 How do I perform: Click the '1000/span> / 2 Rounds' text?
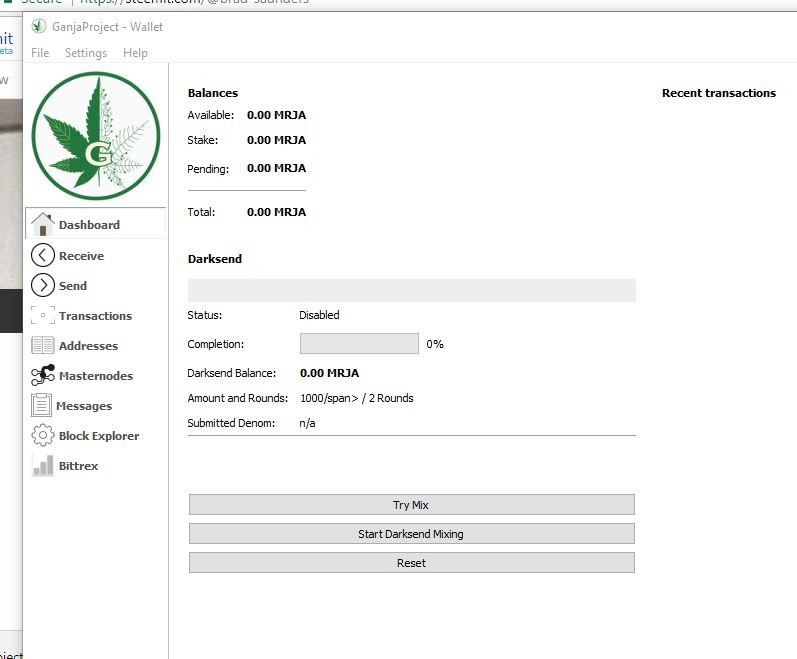pyautogui.click(x=357, y=398)
